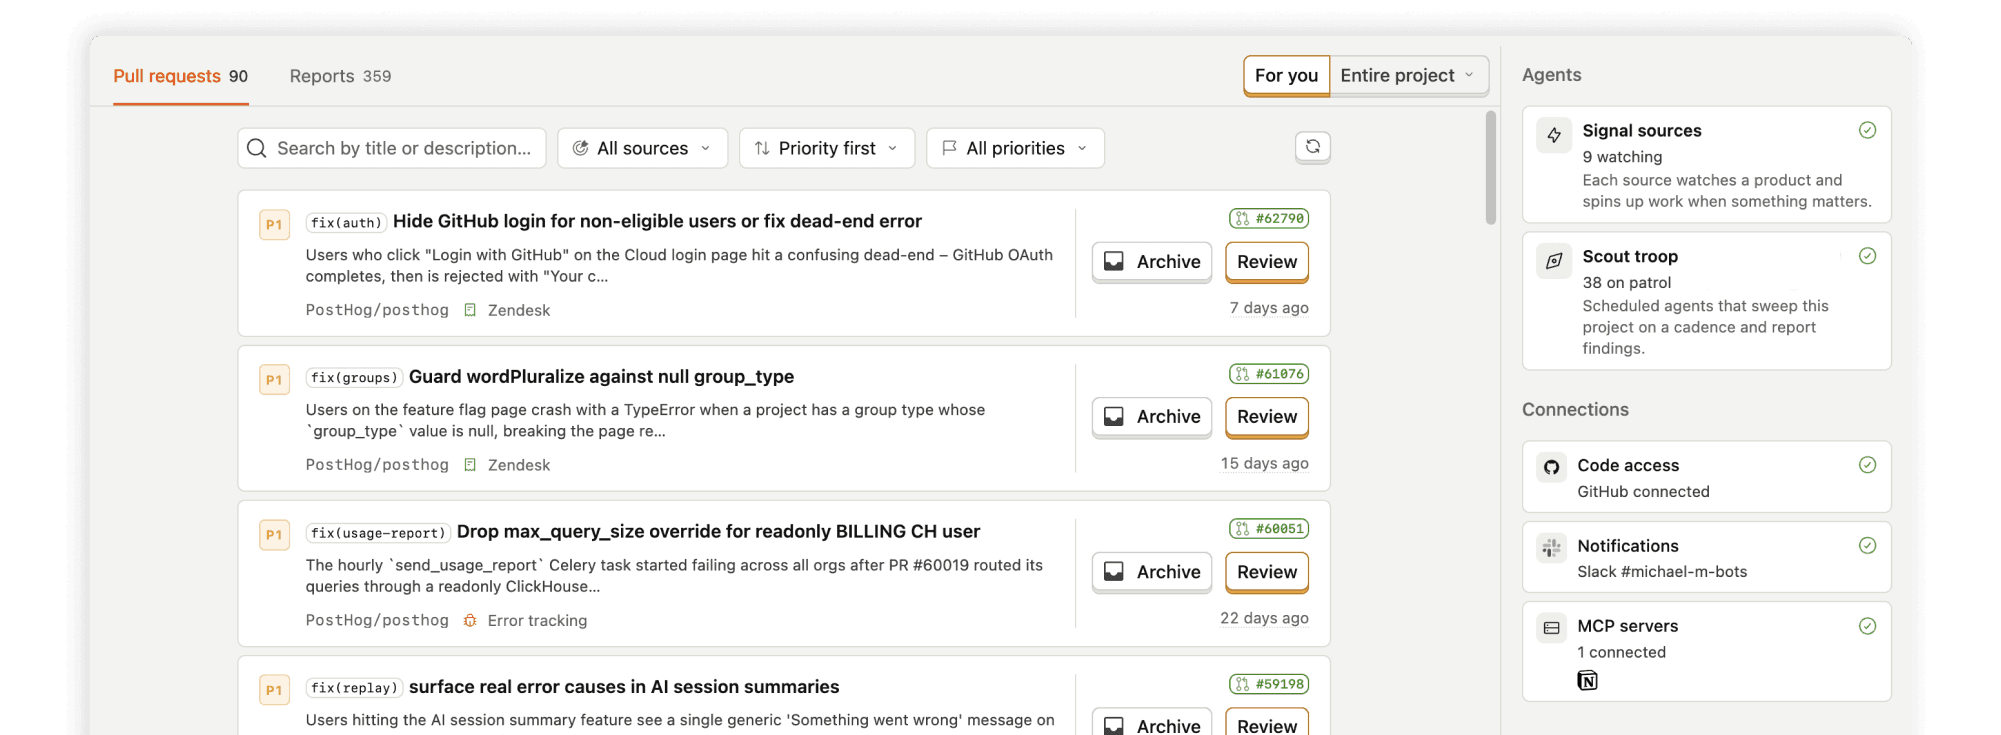Select the For you scope toggle
The width and height of the screenshot is (2001, 735).
(1286, 76)
